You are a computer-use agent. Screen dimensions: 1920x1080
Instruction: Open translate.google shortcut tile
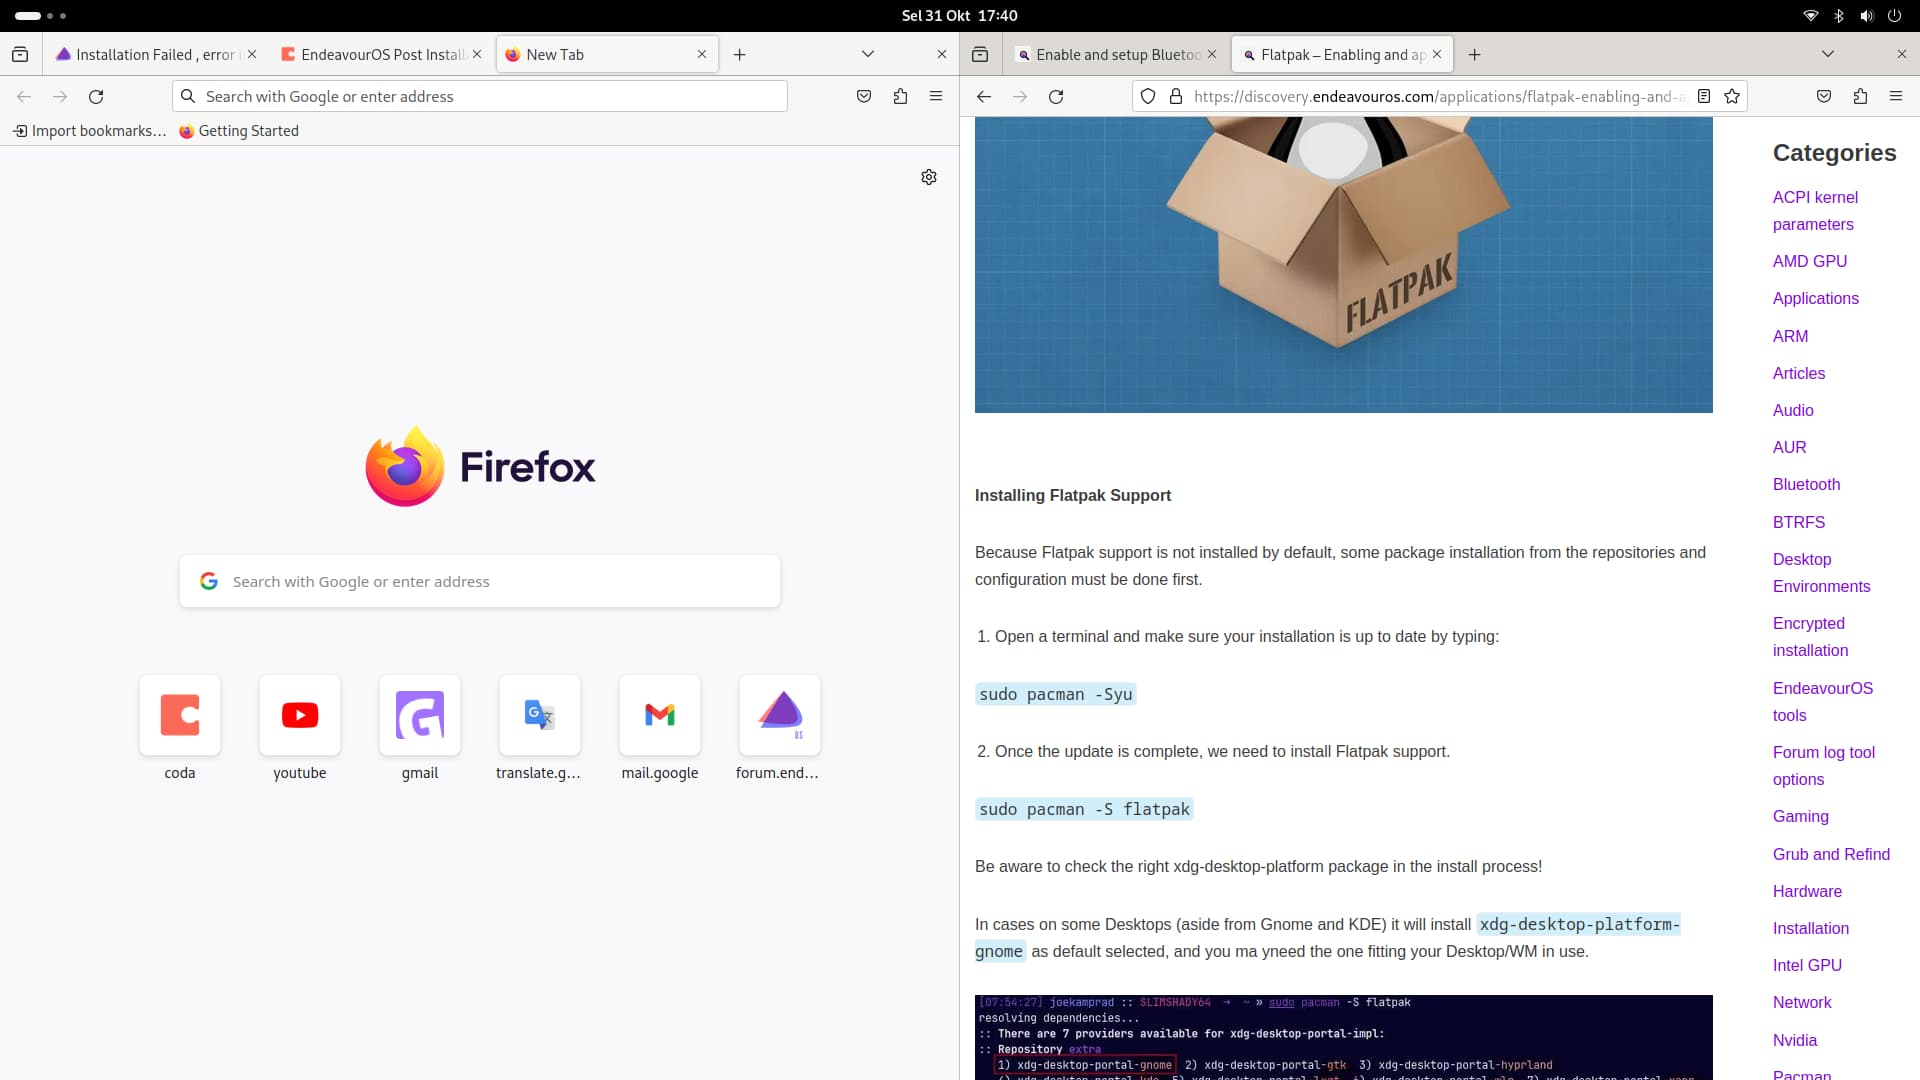point(540,727)
